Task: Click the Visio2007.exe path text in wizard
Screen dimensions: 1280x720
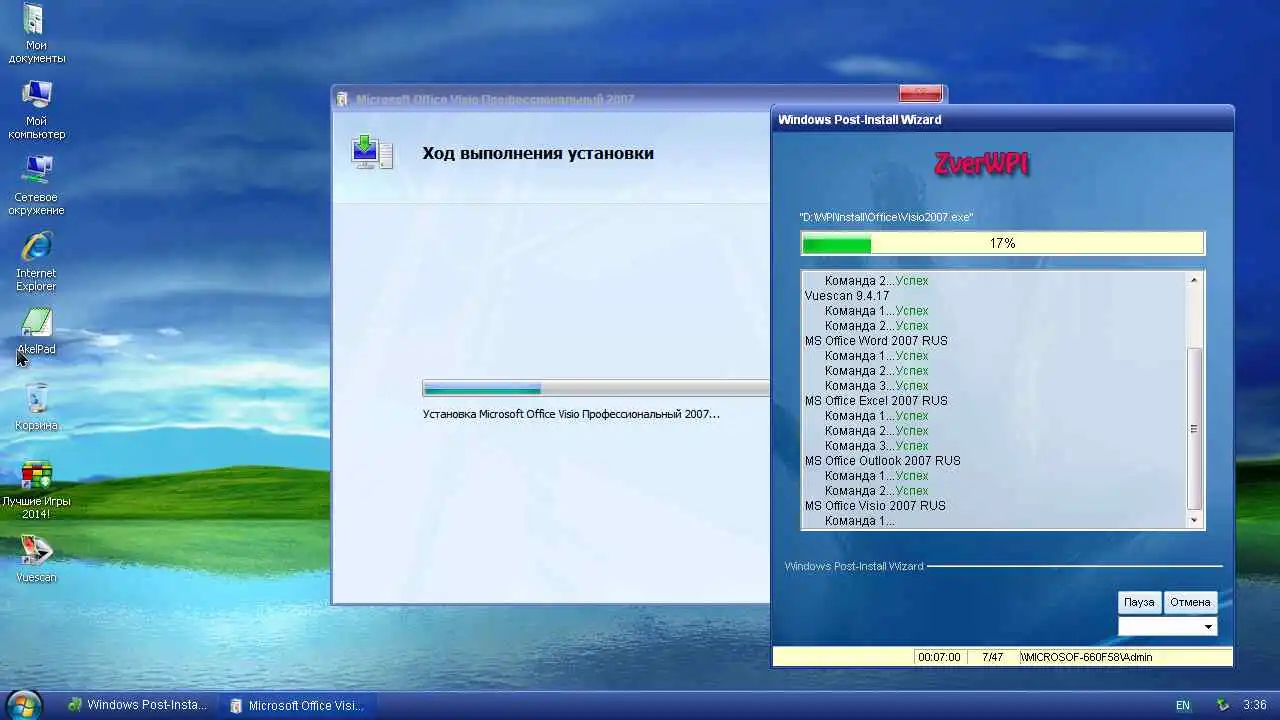Action: tap(886, 217)
